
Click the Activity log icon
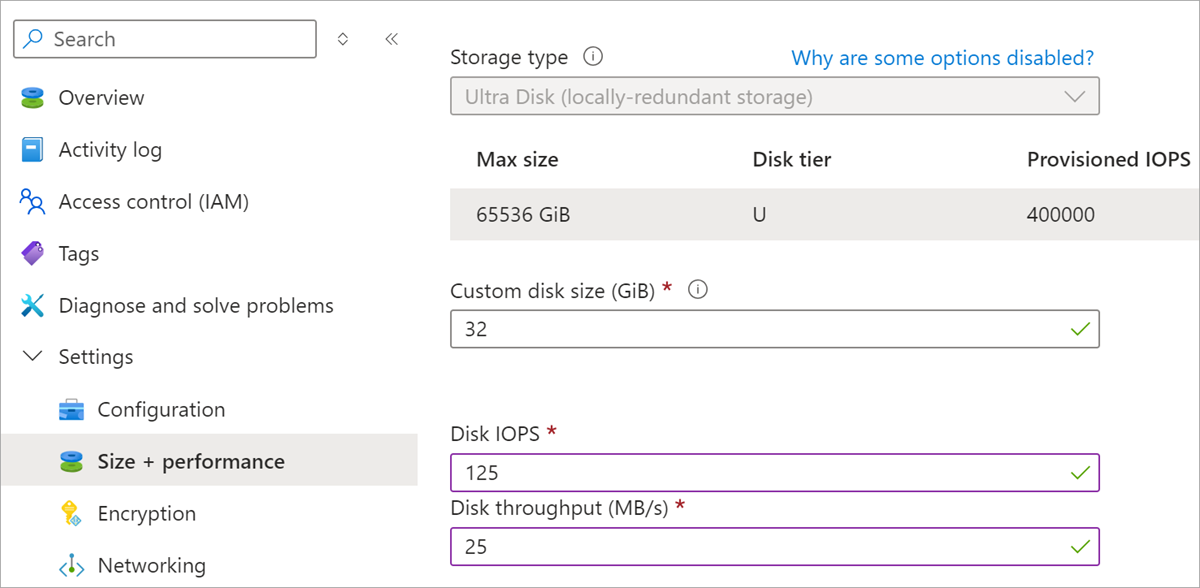click(33, 150)
